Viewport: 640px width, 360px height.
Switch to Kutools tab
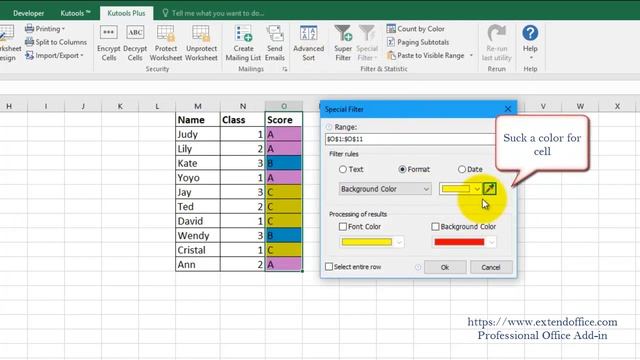[76, 13]
